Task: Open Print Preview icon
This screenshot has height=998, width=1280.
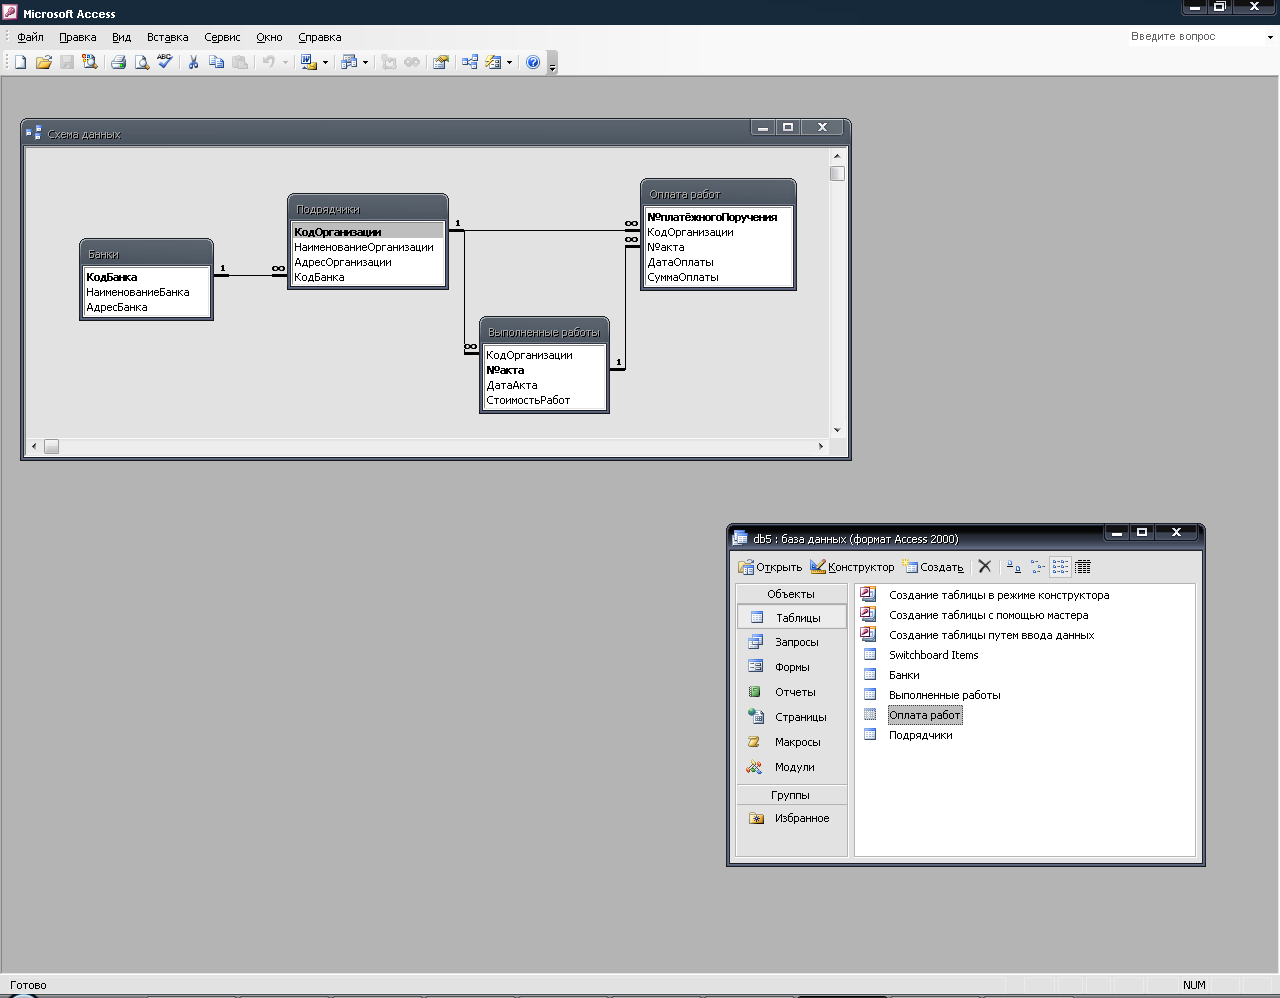Action: [x=141, y=62]
